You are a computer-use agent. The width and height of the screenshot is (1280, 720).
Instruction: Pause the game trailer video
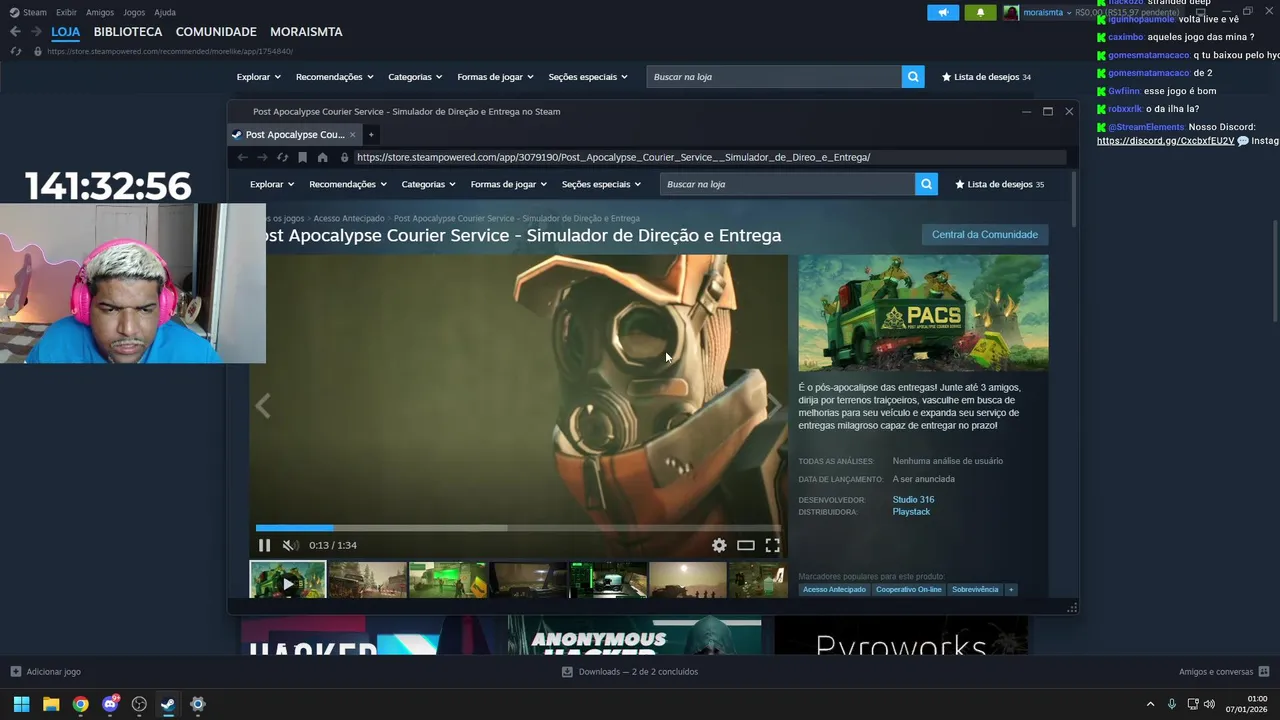[264, 545]
